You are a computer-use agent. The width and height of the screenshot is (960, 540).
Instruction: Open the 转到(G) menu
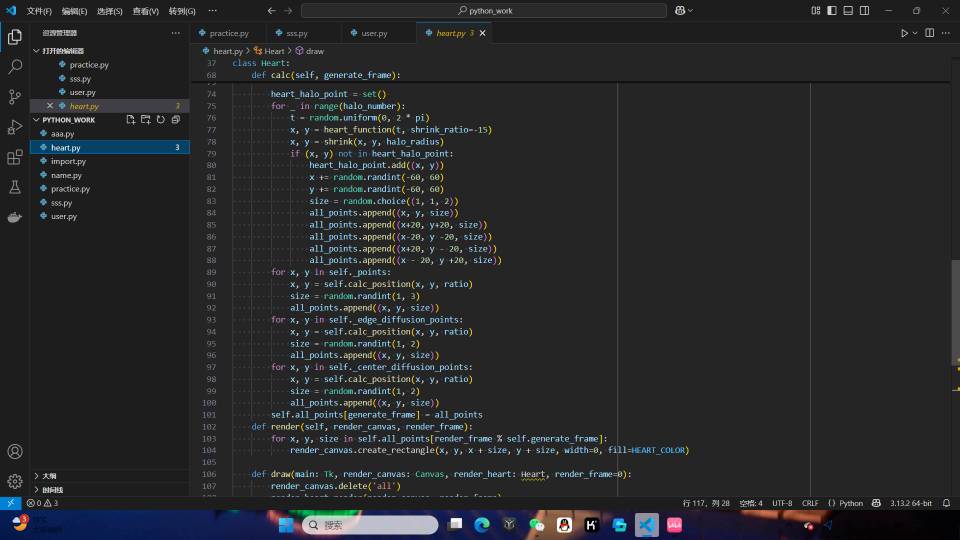click(x=182, y=11)
